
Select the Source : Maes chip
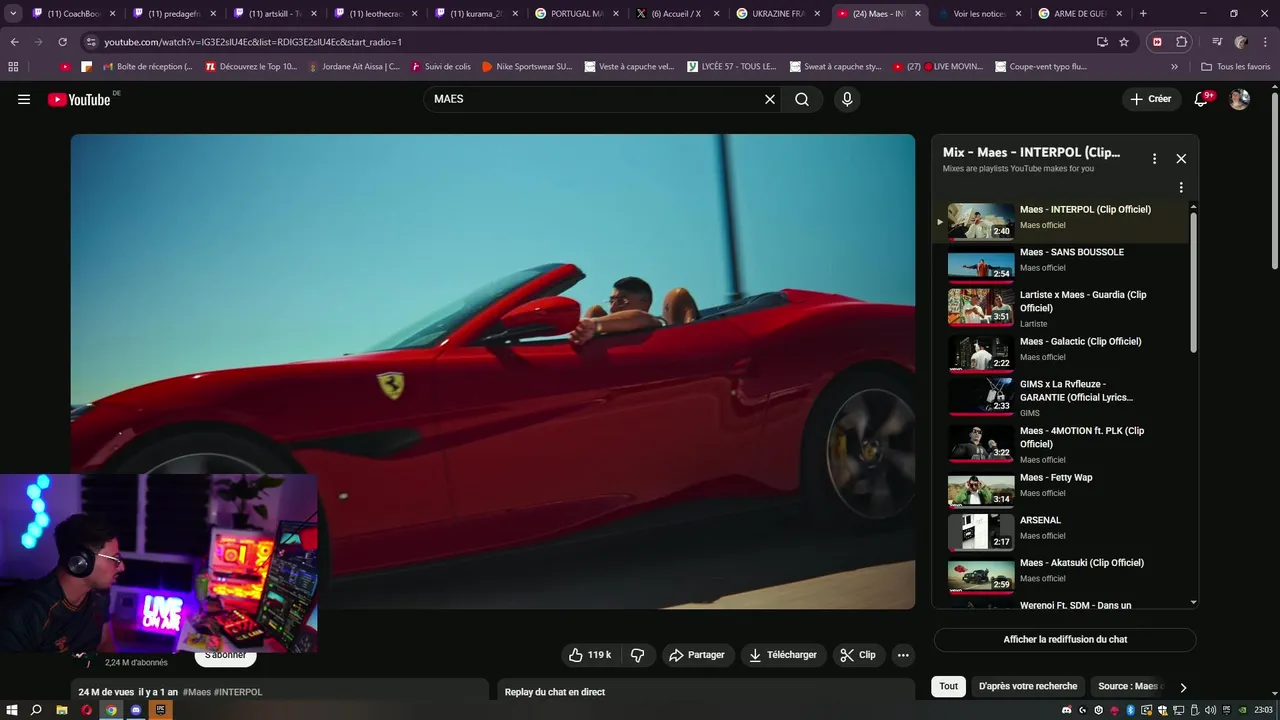[1128, 686]
